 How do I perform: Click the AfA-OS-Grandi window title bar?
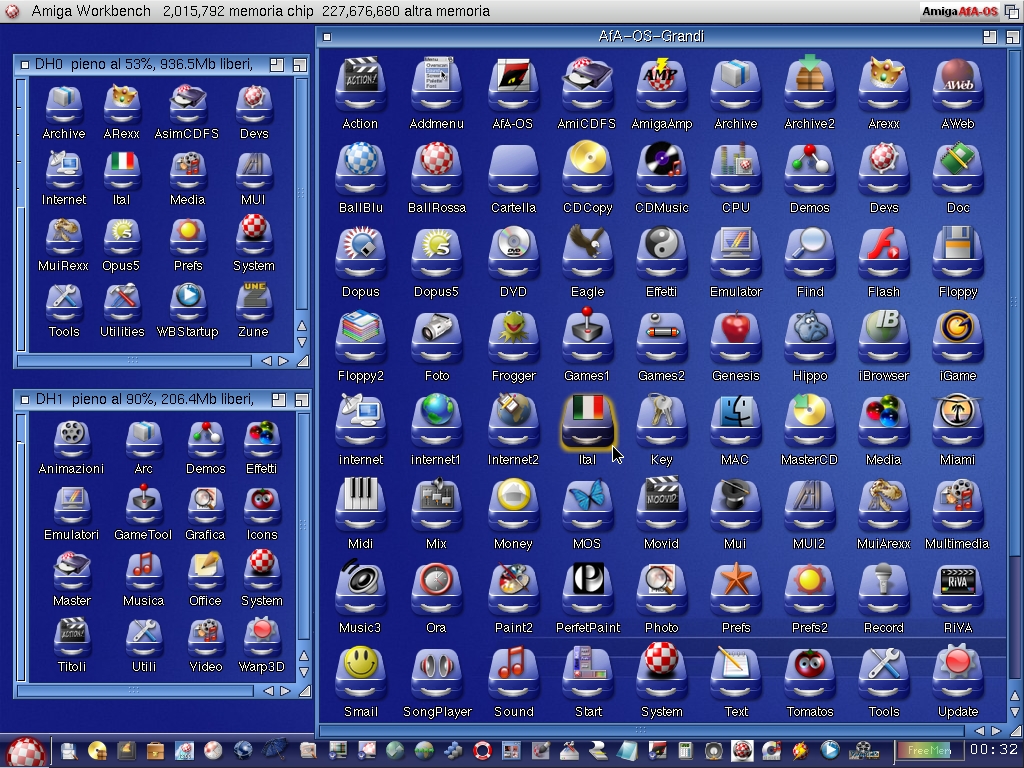[x=650, y=36]
